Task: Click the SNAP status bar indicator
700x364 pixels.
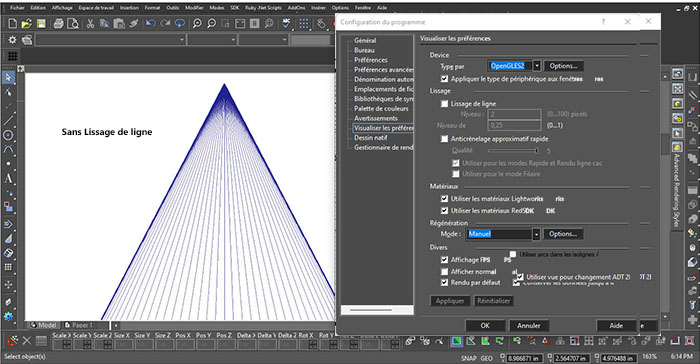Action: [469, 358]
